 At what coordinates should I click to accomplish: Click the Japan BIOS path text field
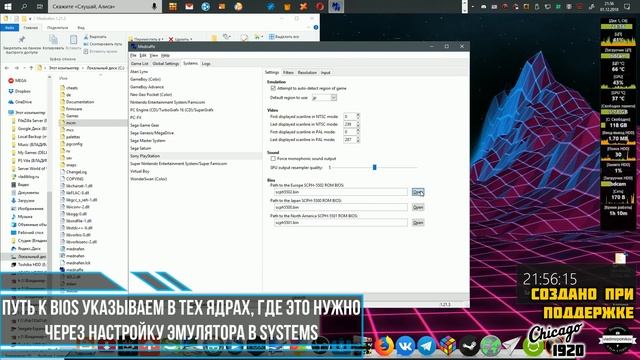[340, 207]
